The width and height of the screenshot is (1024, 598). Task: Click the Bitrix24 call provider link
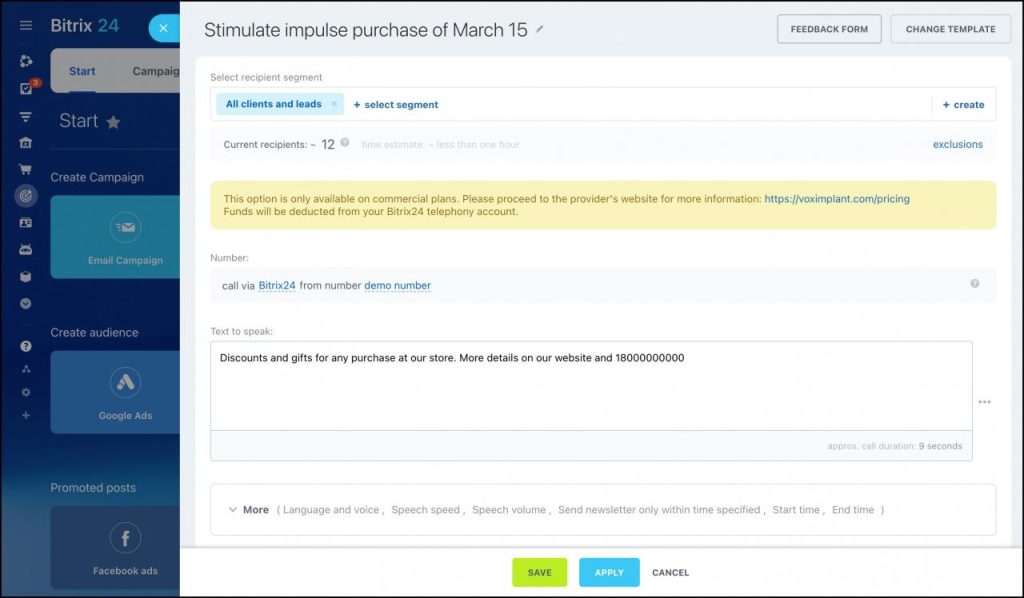point(277,285)
